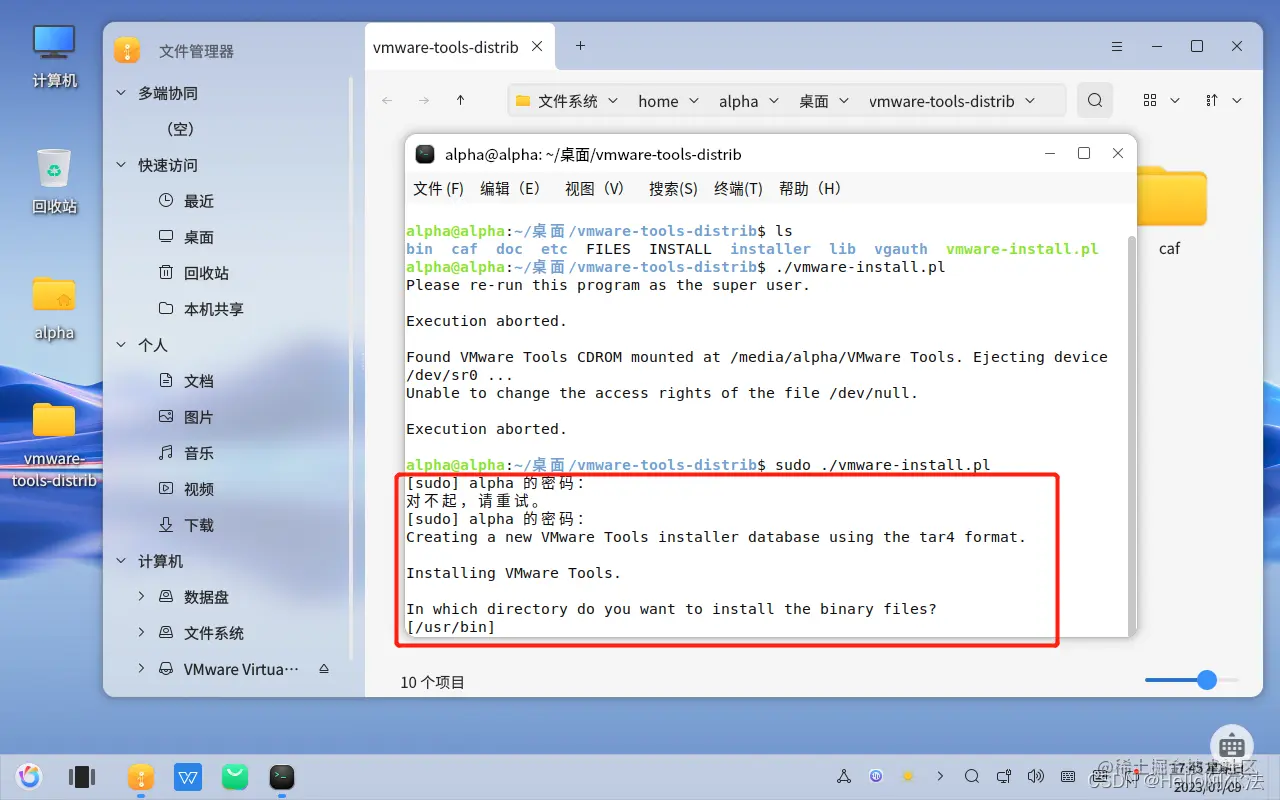Click the home path segment

click(658, 101)
